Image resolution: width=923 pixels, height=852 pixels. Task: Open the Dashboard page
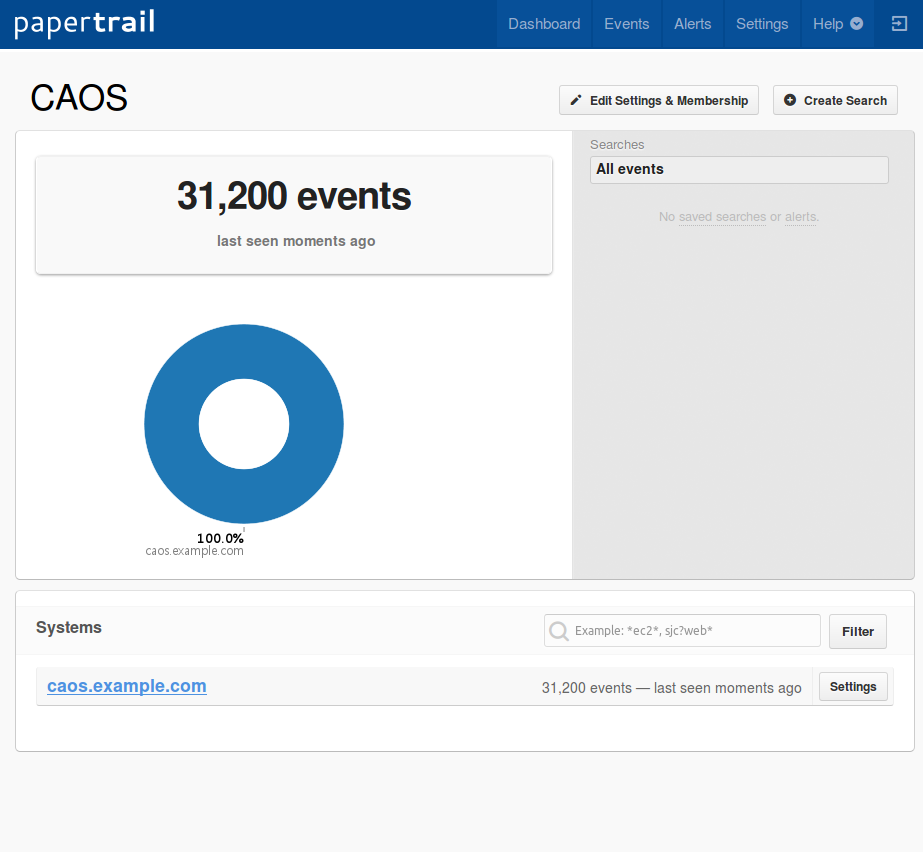[x=544, y=24]
